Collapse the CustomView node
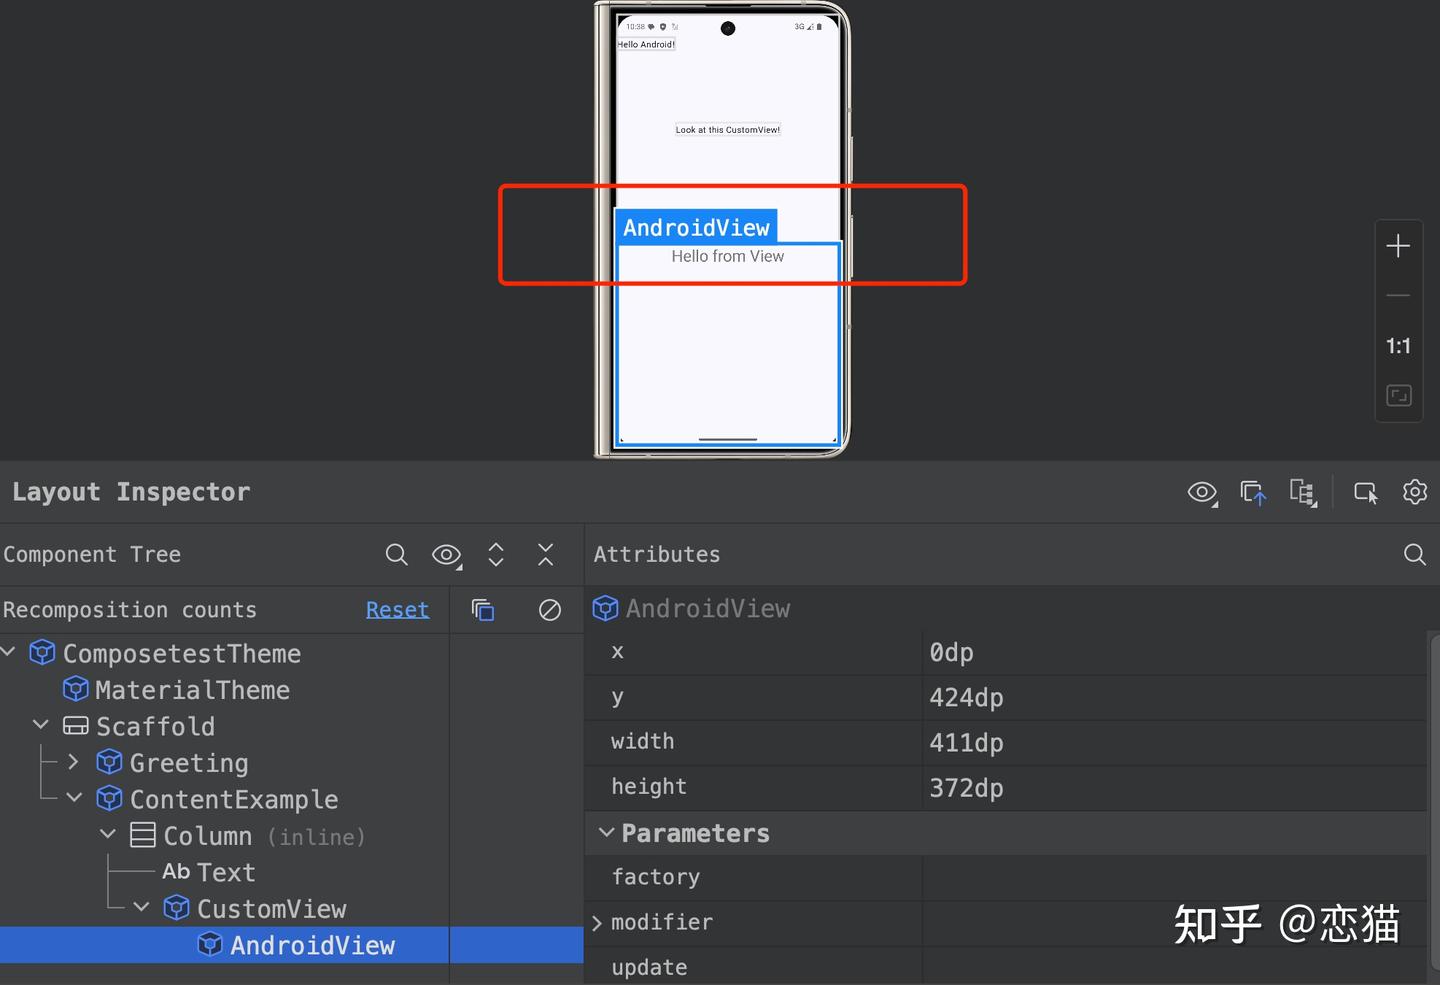The width and height of the screenshot is (1440, 985). (142, 907)
